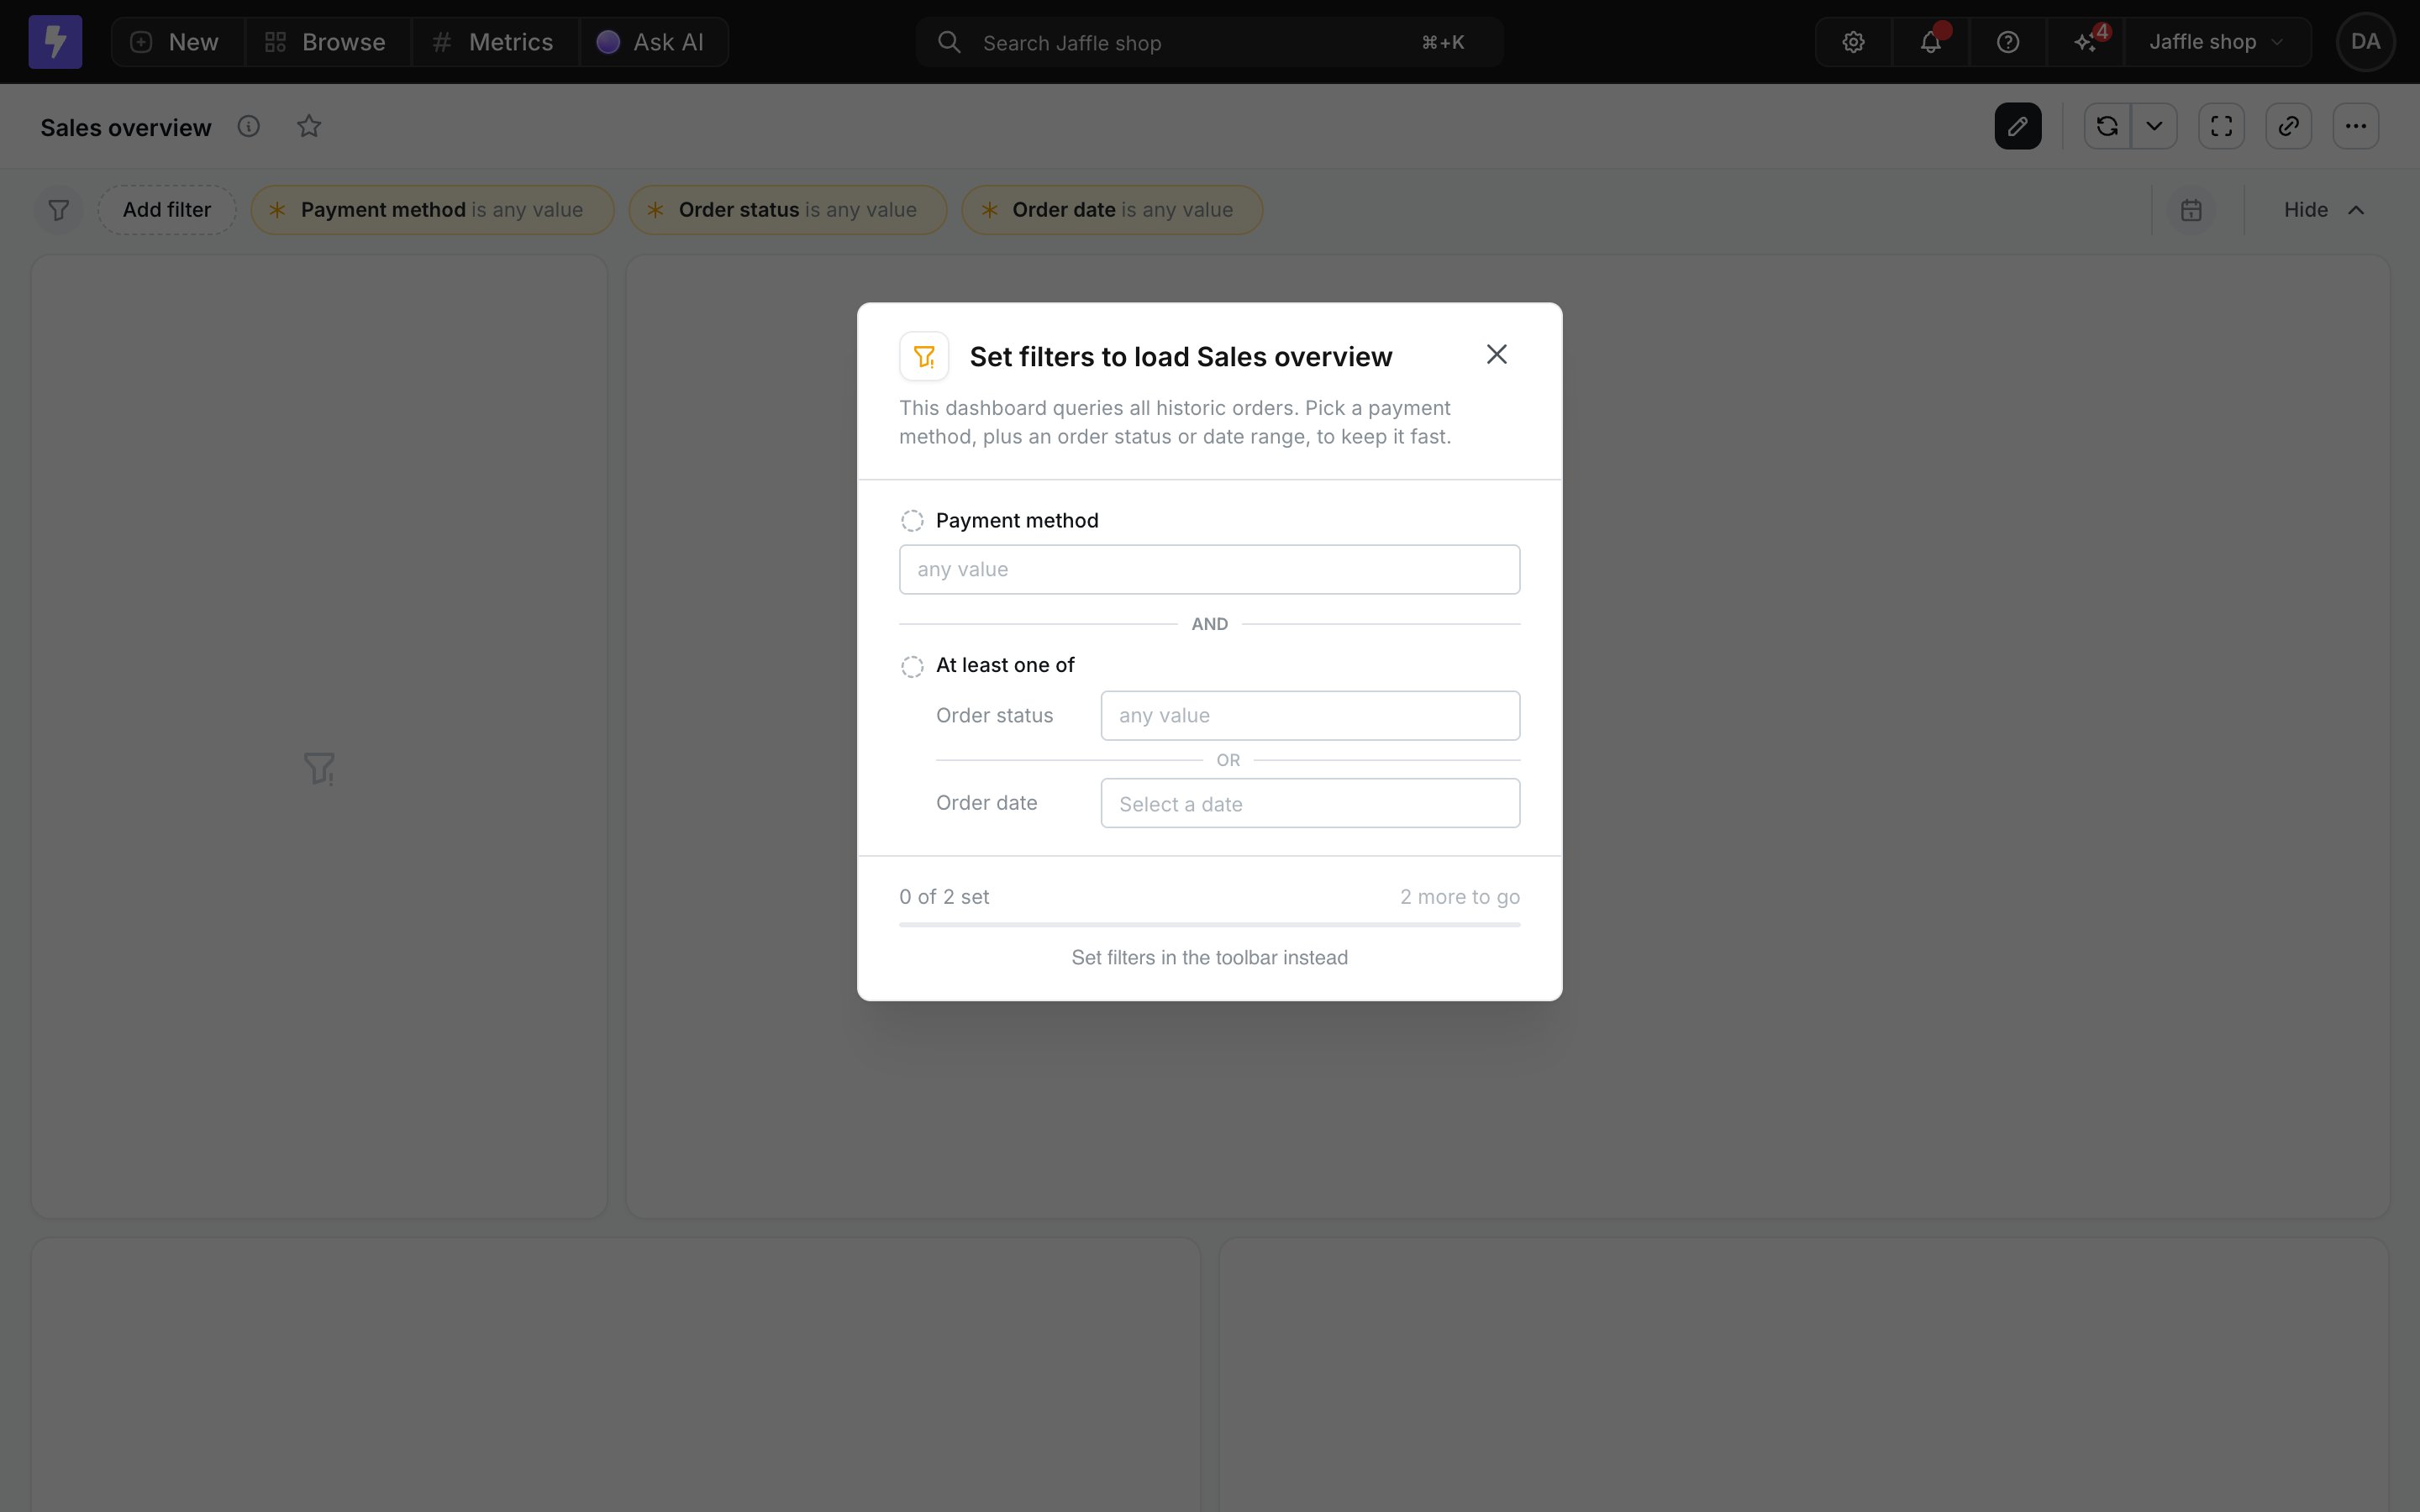Expand refresh options chevron
2420x1512 pixels.
click(2154, 126)
